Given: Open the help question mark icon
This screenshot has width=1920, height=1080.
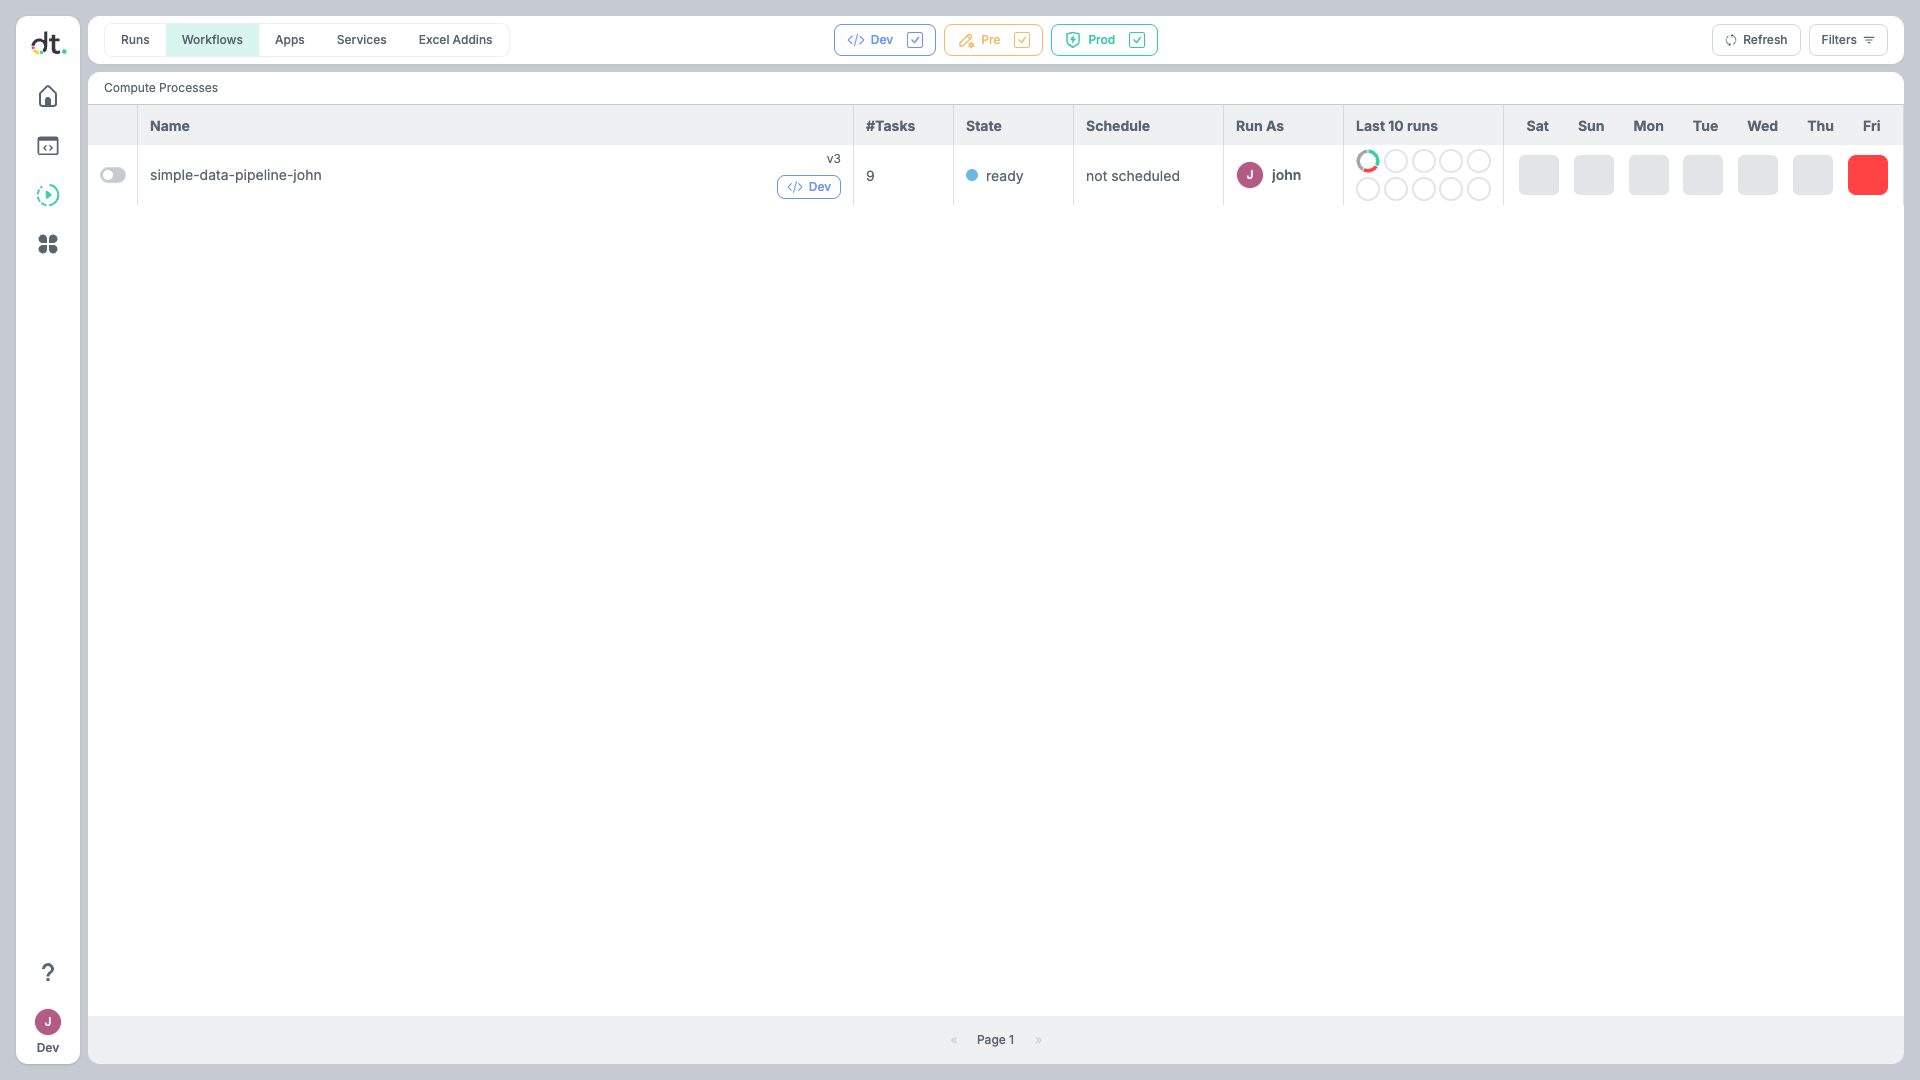Looking at the screenshot, I should pyautogui.click(x=47, y=971).
